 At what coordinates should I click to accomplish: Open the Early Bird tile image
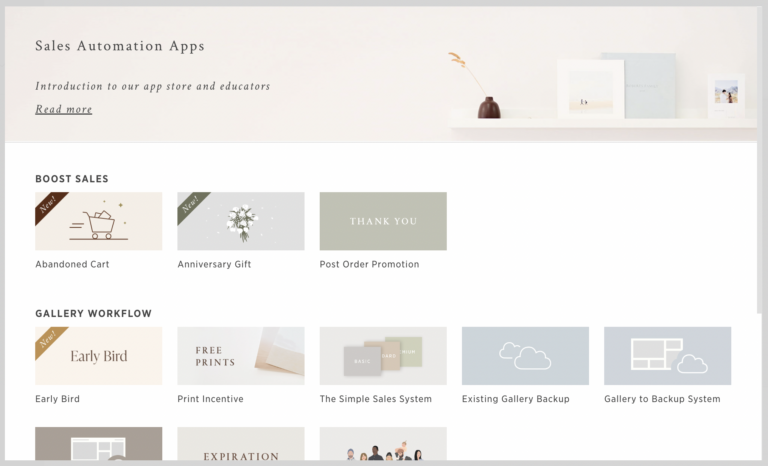tap(98, 356)
